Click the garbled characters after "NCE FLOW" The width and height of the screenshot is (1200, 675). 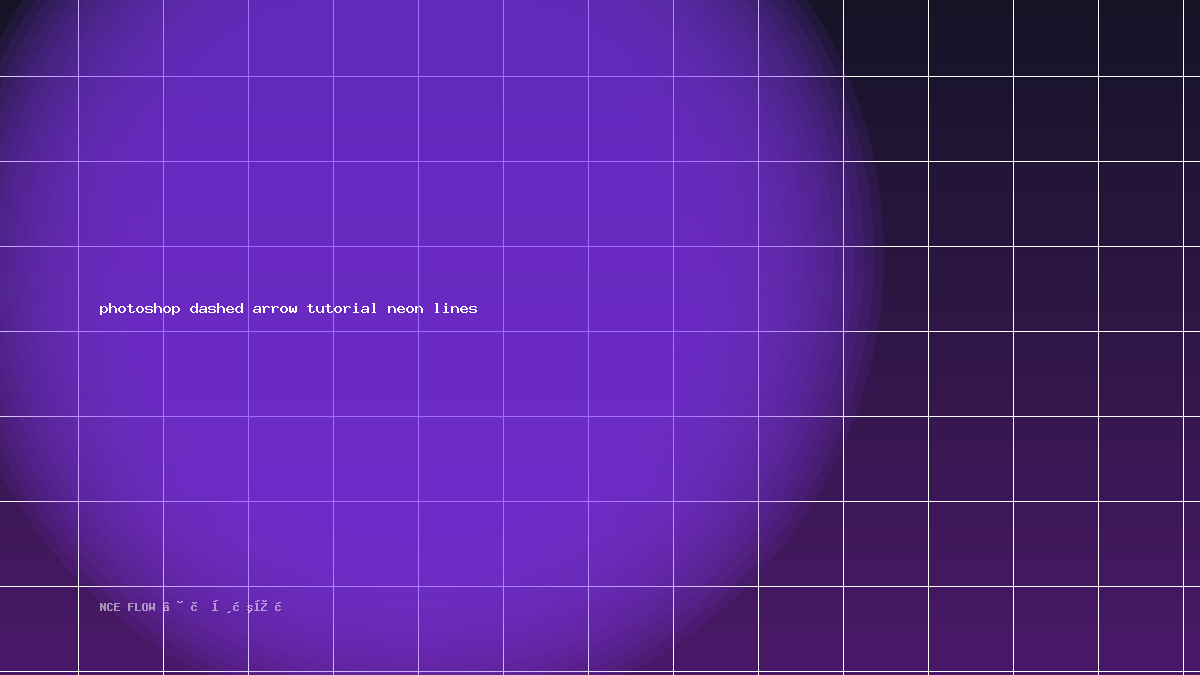click(222, 607)
